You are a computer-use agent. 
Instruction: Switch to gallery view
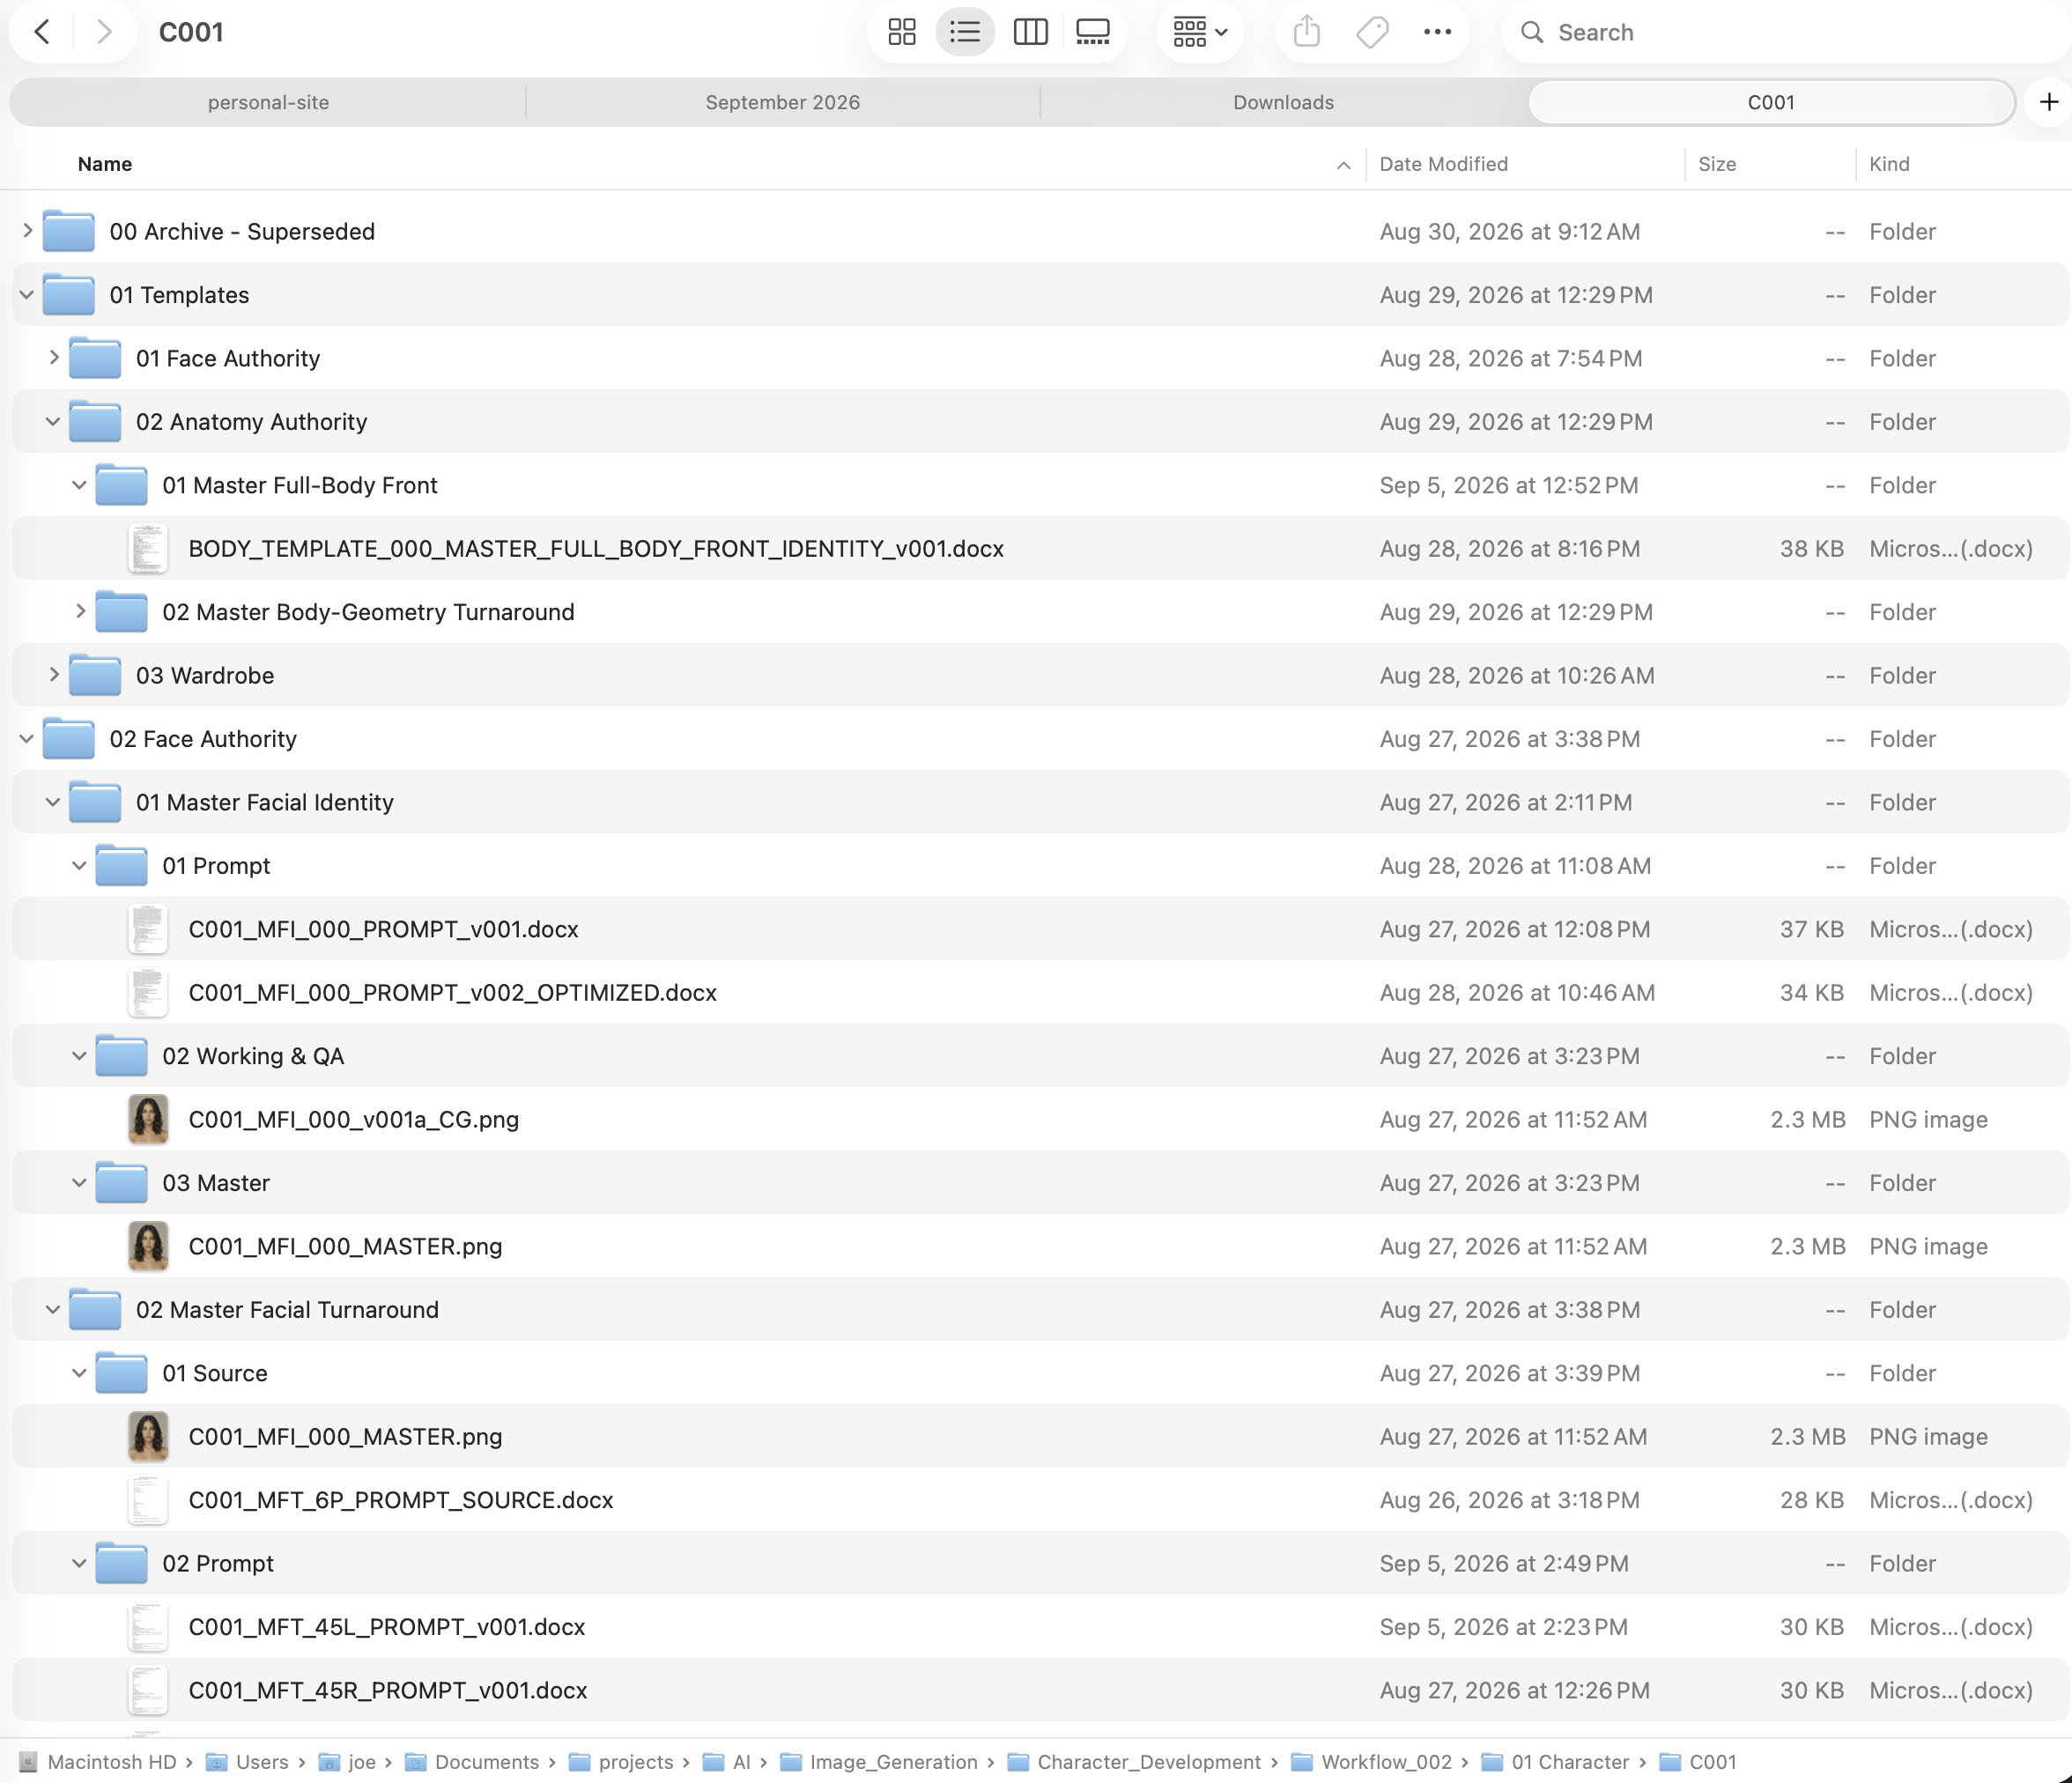coord(1093,32)
